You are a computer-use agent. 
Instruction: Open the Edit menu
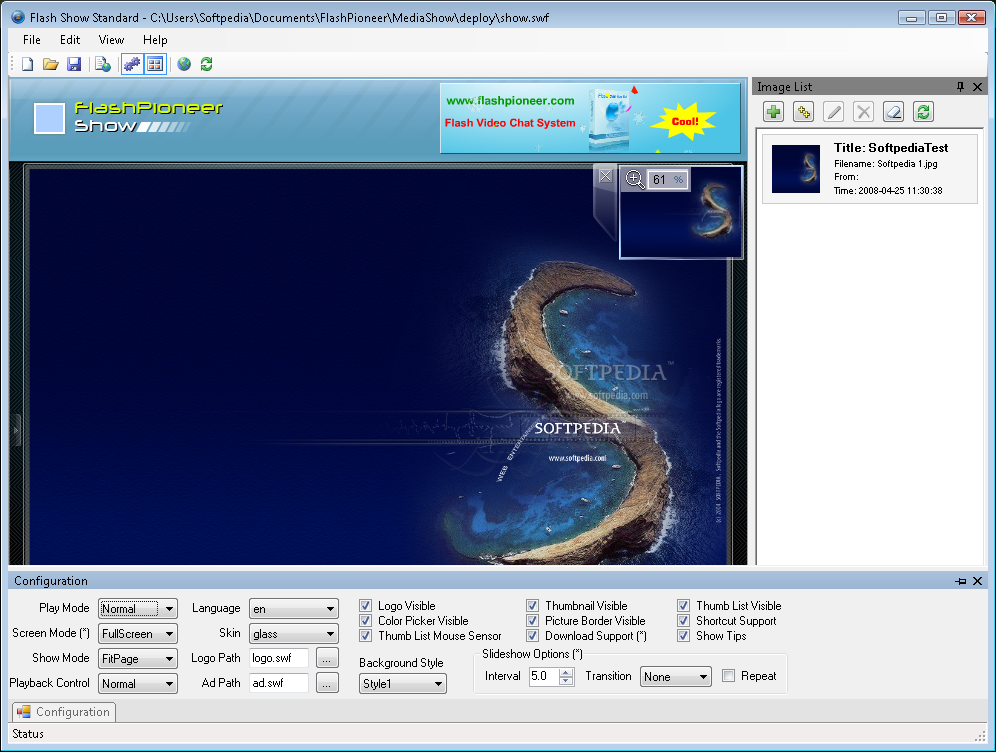click(70, 40)
